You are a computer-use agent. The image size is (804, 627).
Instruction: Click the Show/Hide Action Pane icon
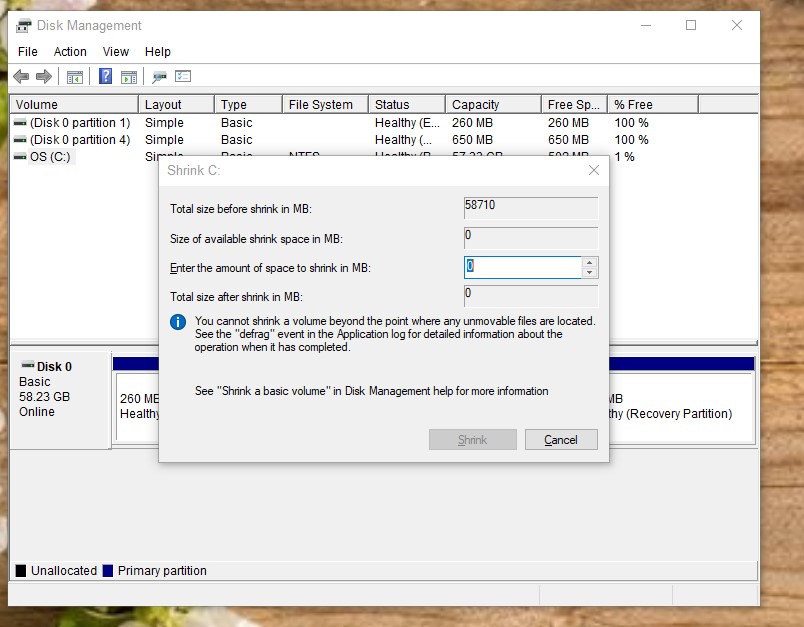click(x=129, y=77)
